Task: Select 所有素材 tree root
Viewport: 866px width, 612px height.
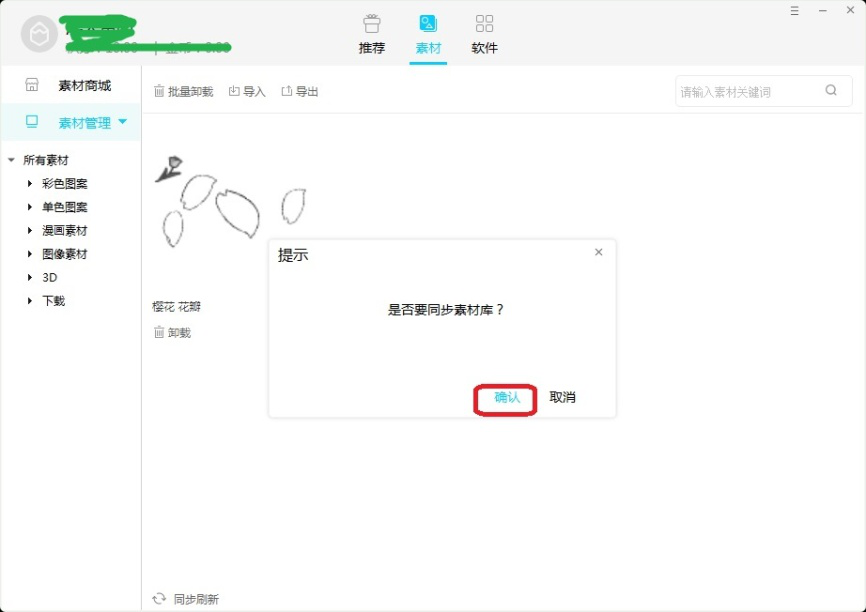Action: point(46,160)
